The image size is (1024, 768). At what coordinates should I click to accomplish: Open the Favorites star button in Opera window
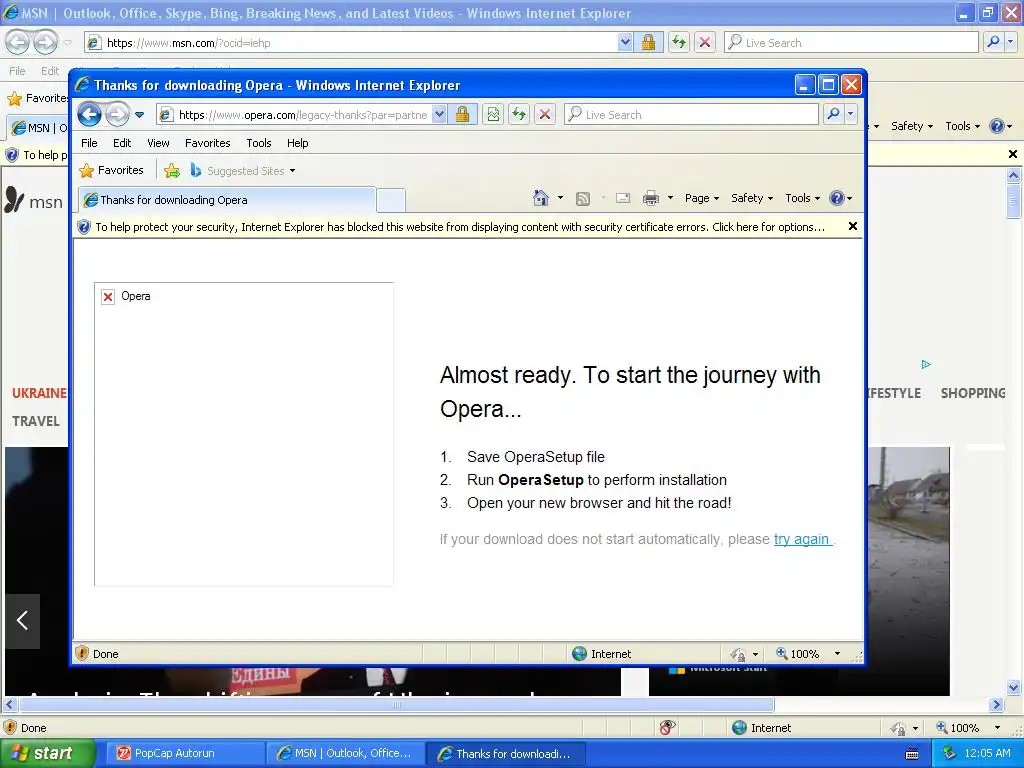point(111,170)
